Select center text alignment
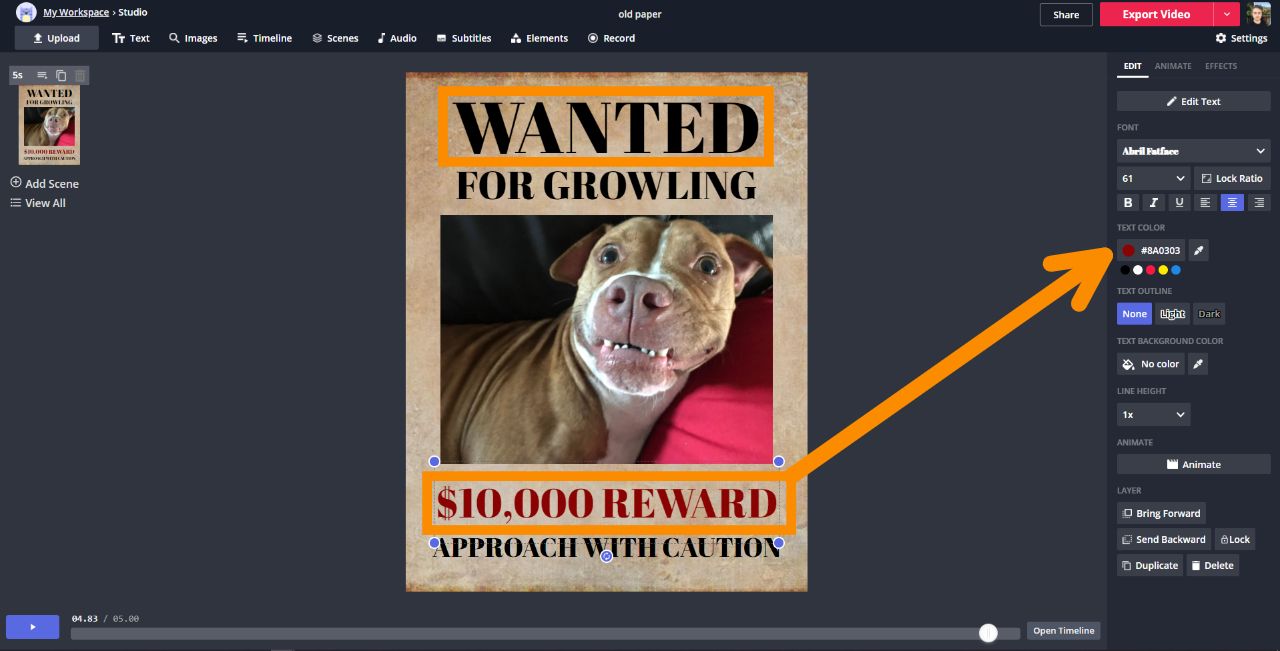The width and height of the screenshot is (1280, 651). [1232, 202]
